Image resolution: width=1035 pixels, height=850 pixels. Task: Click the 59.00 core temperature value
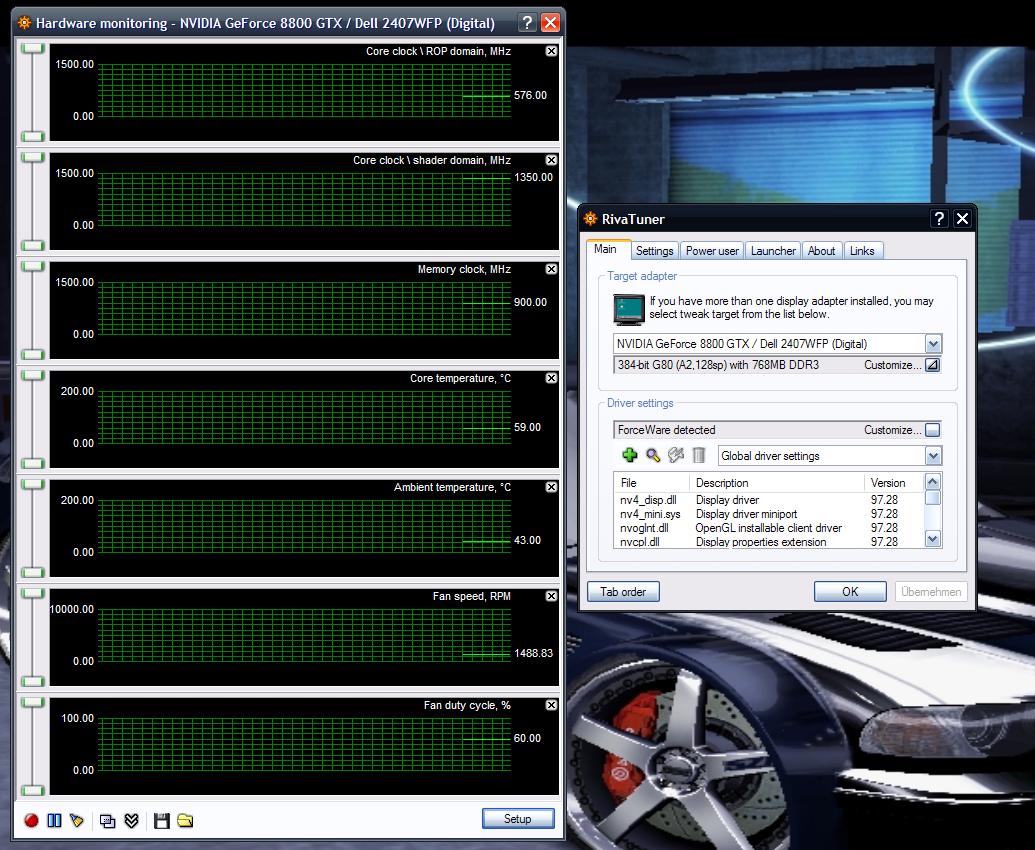pyautogui.click(x=527, y=428)
